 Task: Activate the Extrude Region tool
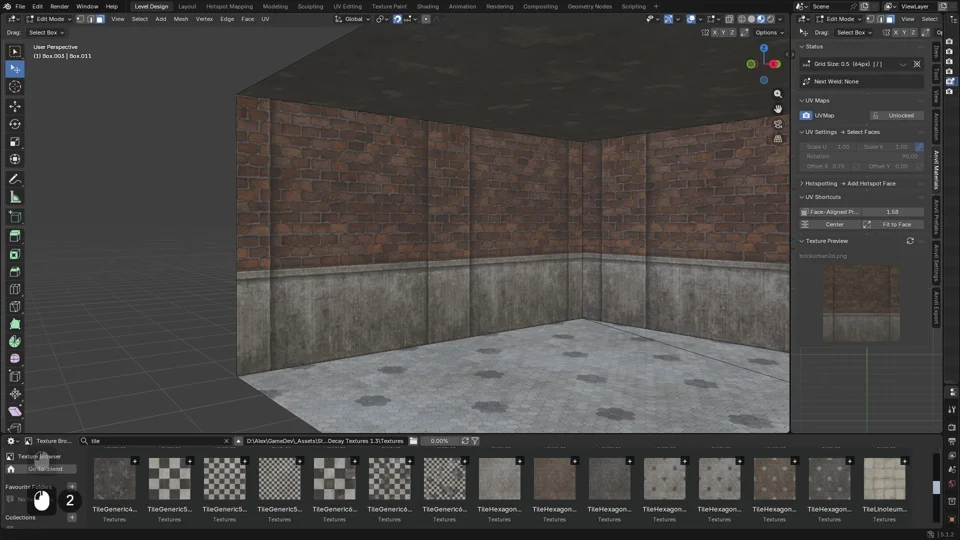[15, 236]
